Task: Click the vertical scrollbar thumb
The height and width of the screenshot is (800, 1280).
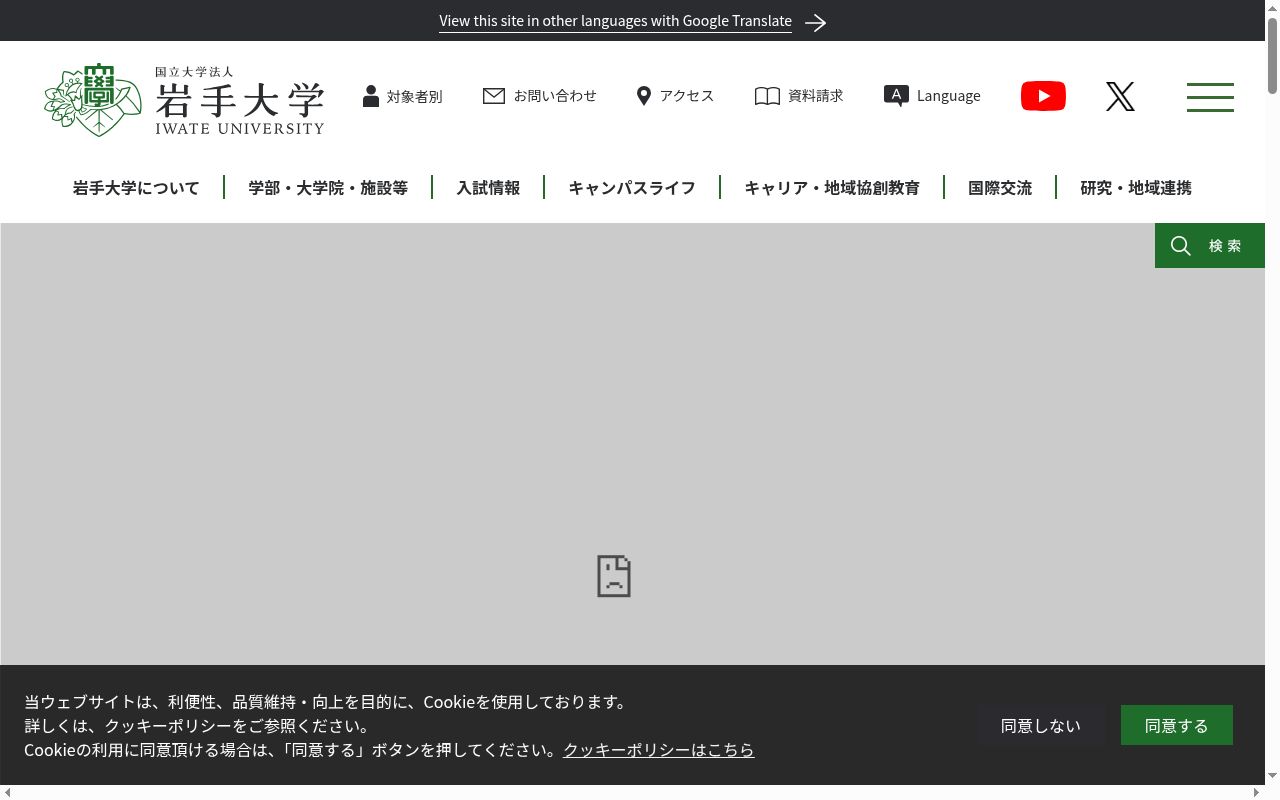Action: (x=1272, y=55)
